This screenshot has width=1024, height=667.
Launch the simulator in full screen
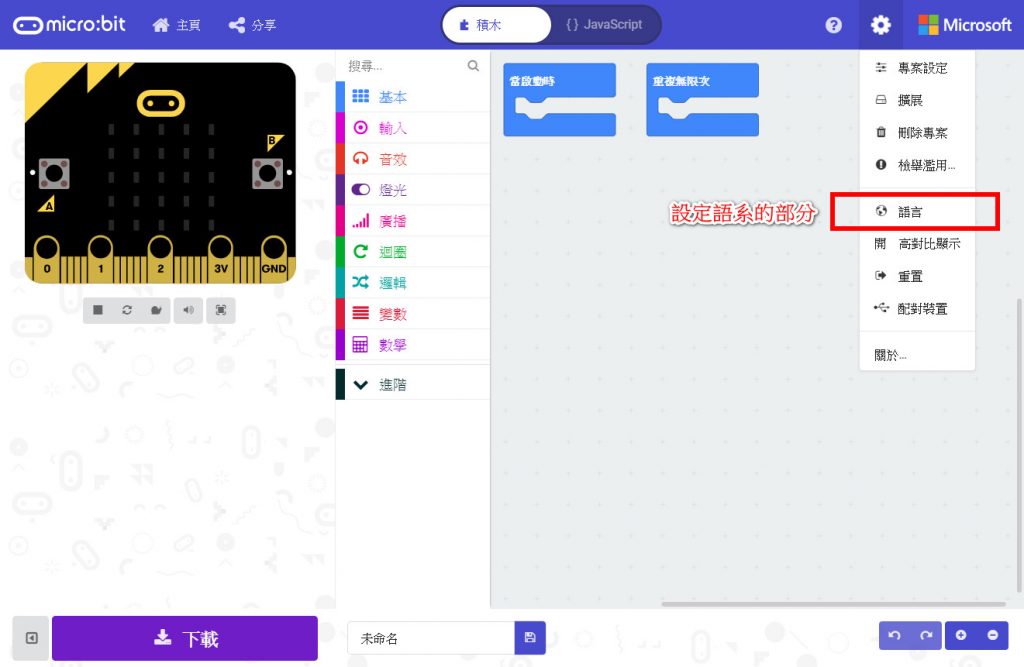click(x=220, y=310)
